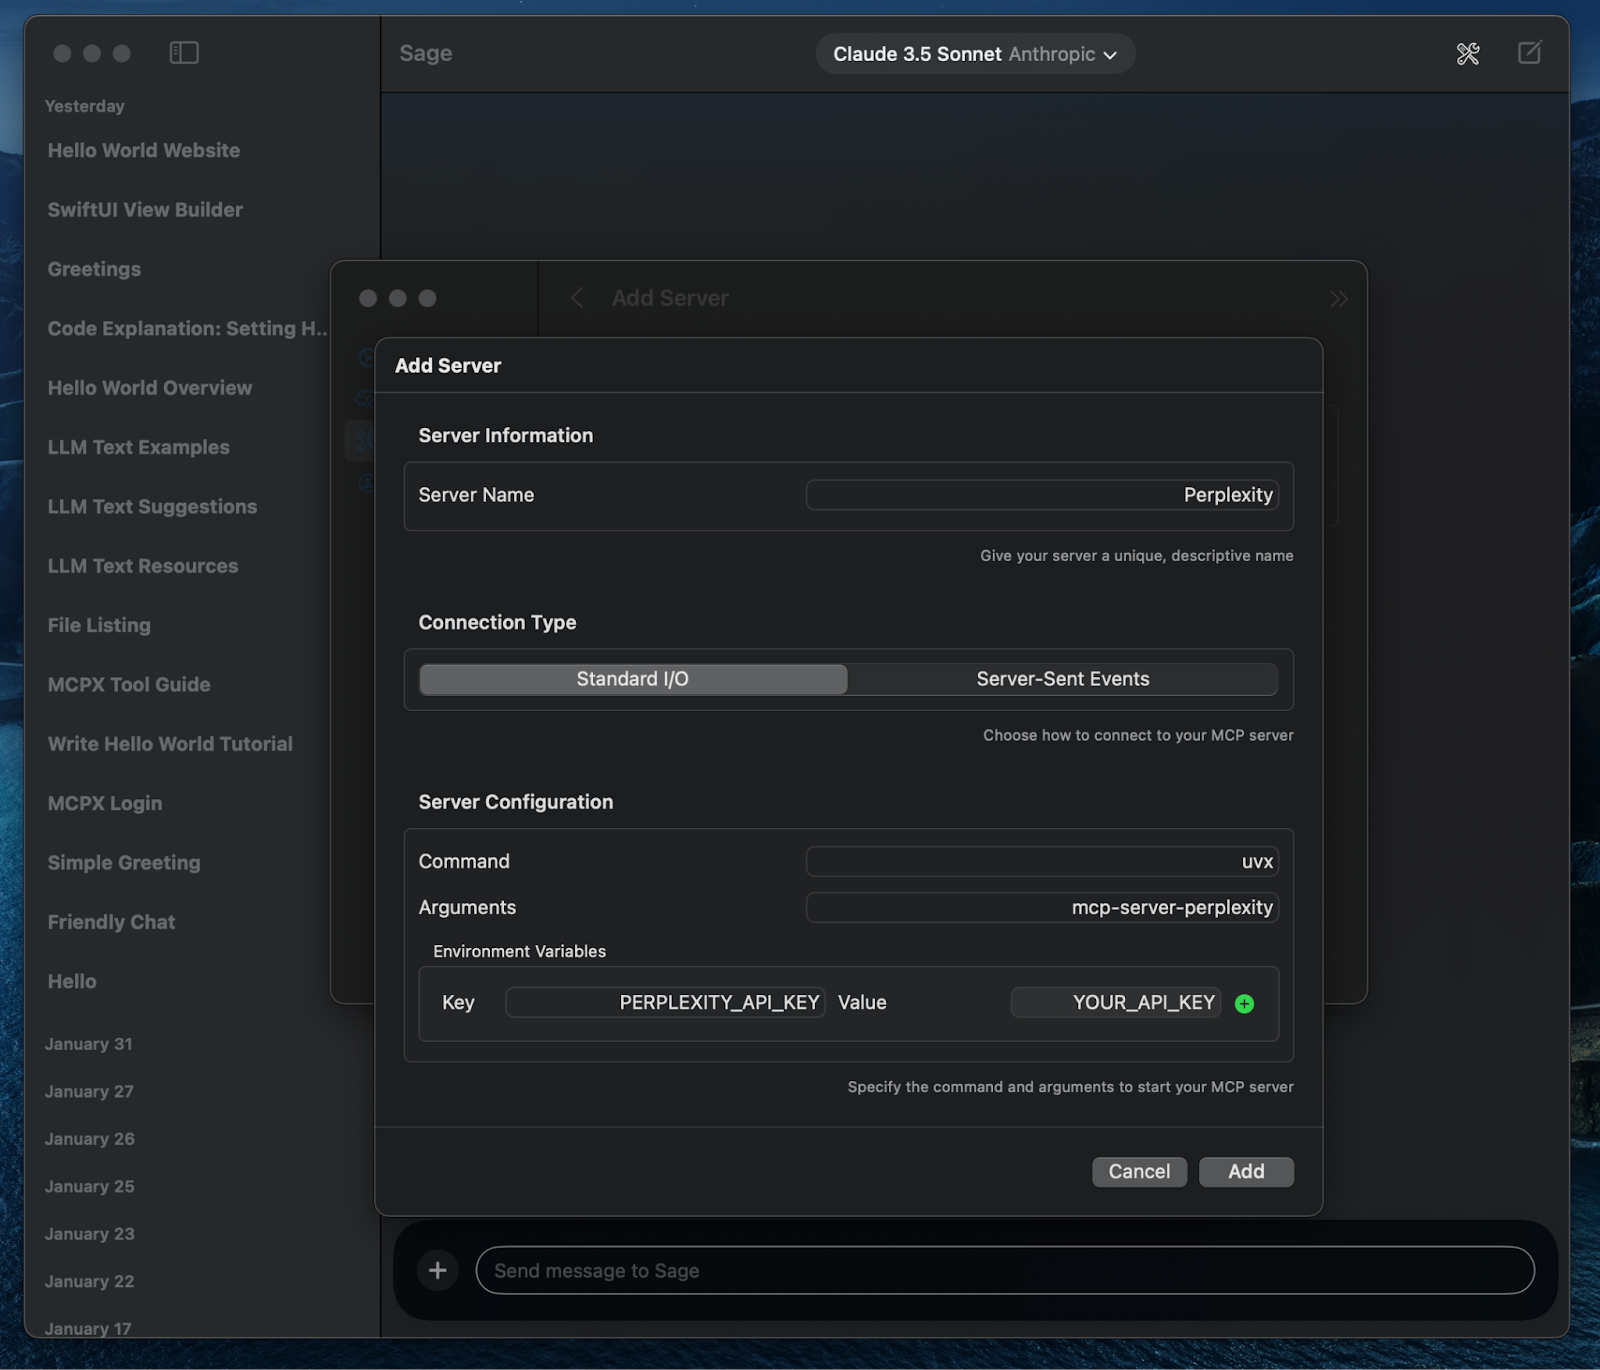Click the Key field PERPLEXITY_API_KEY
The height and width of the screenshot is (1370, 1600).
click(665, 1003)
